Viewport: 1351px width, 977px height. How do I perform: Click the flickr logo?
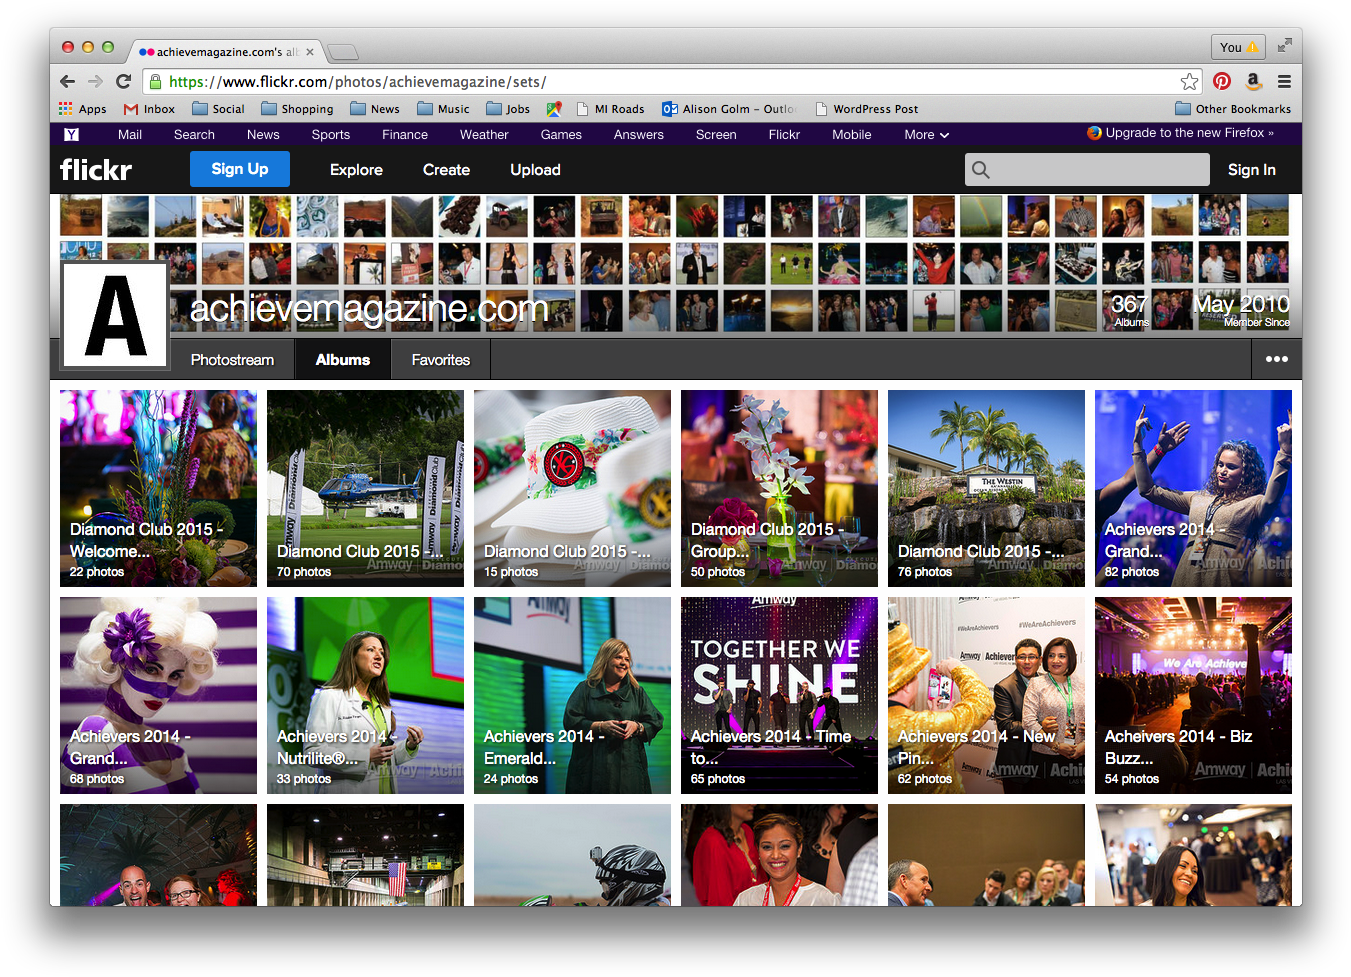coord(96,170)
